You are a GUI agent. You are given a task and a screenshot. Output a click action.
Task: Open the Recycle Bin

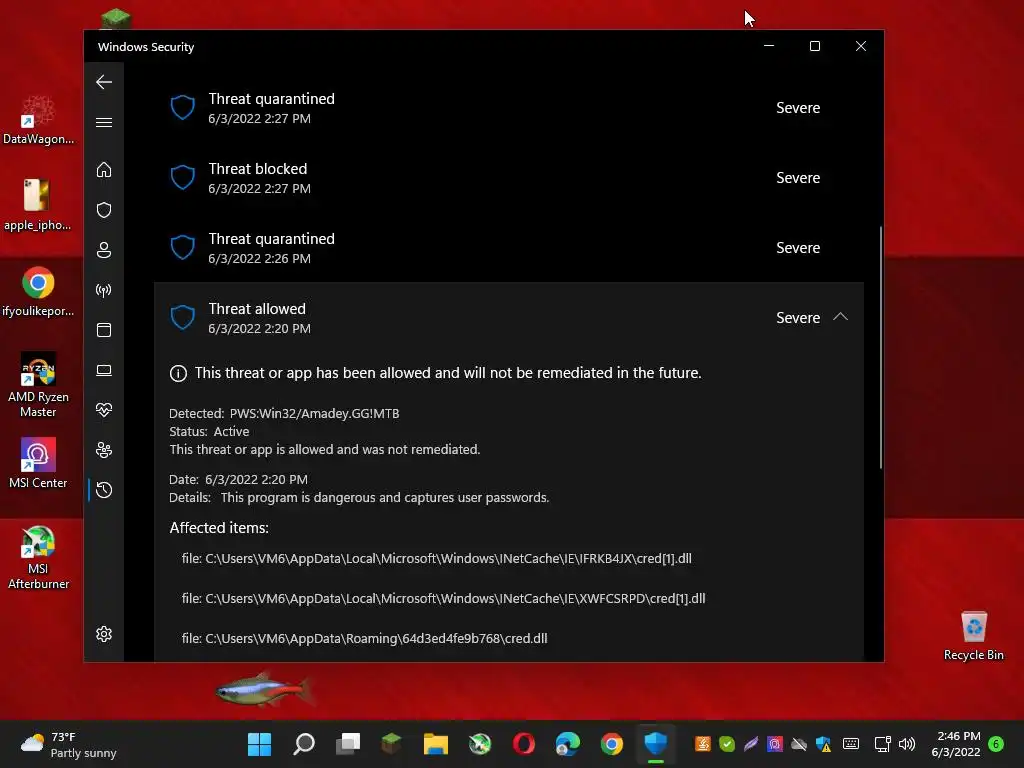(x=974, y=636)
